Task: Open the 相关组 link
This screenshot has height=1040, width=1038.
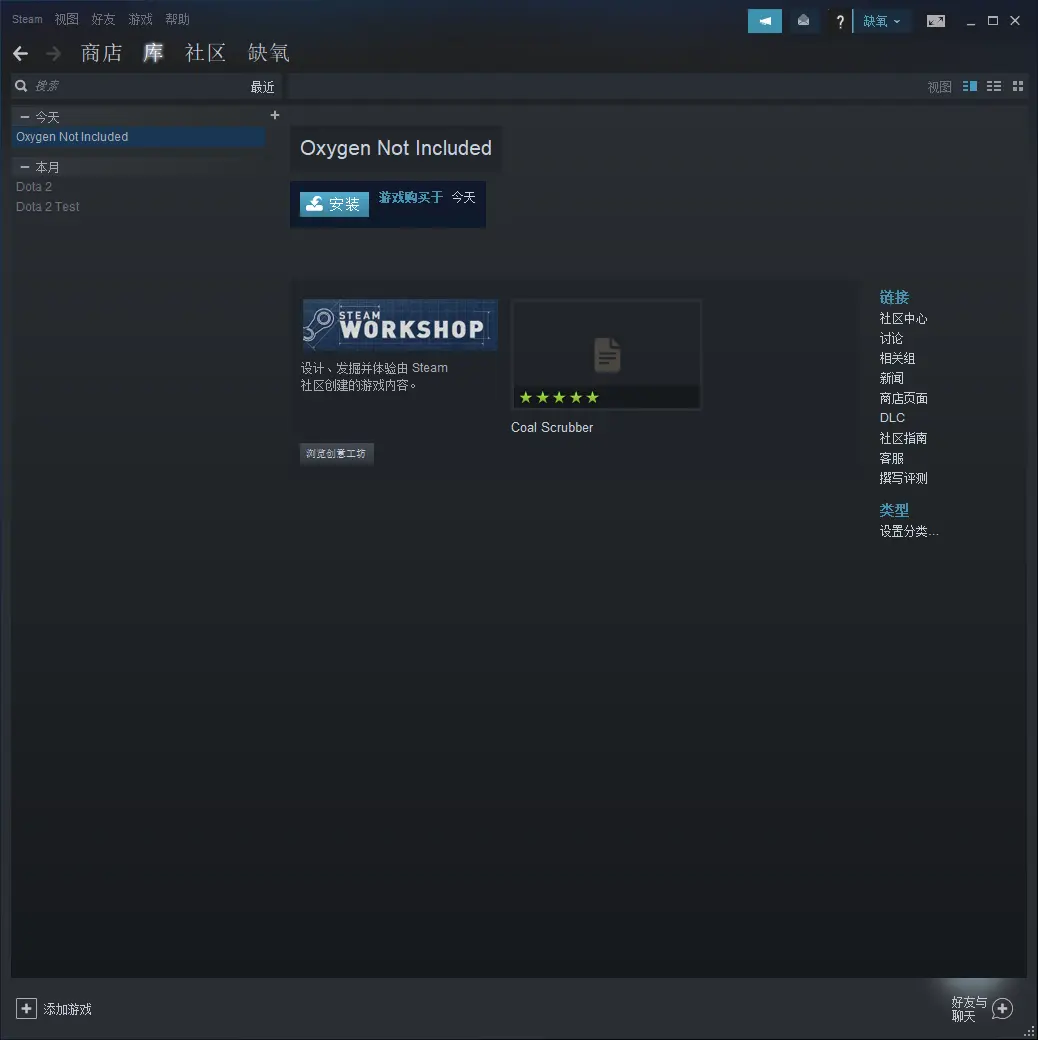Action: pos(897,358)
